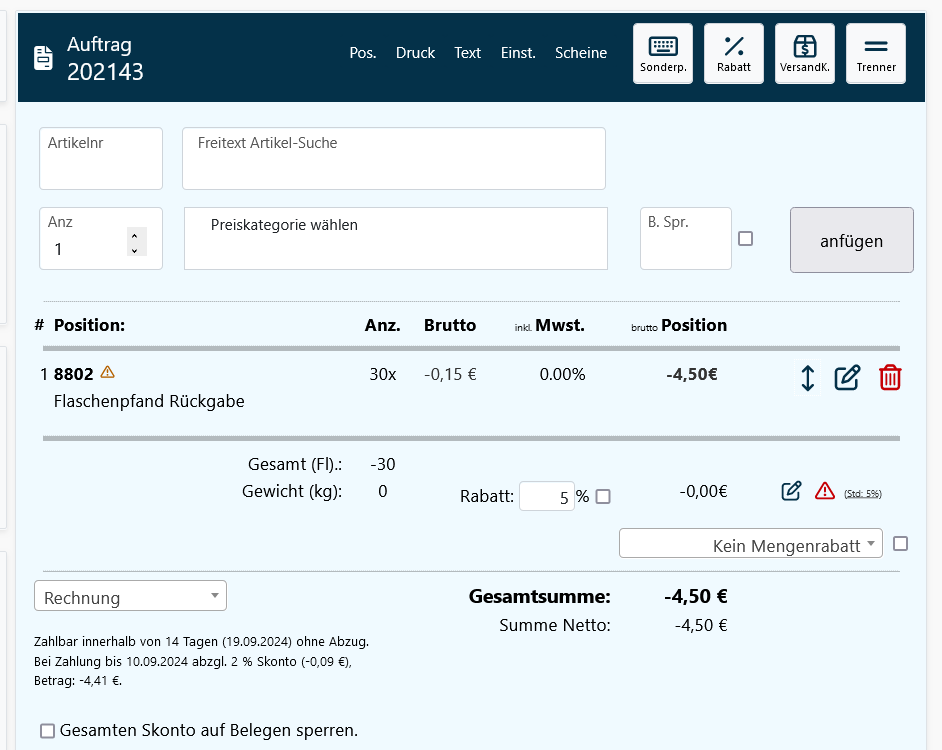Click the move up/down arrow icon

click(808, 378)
